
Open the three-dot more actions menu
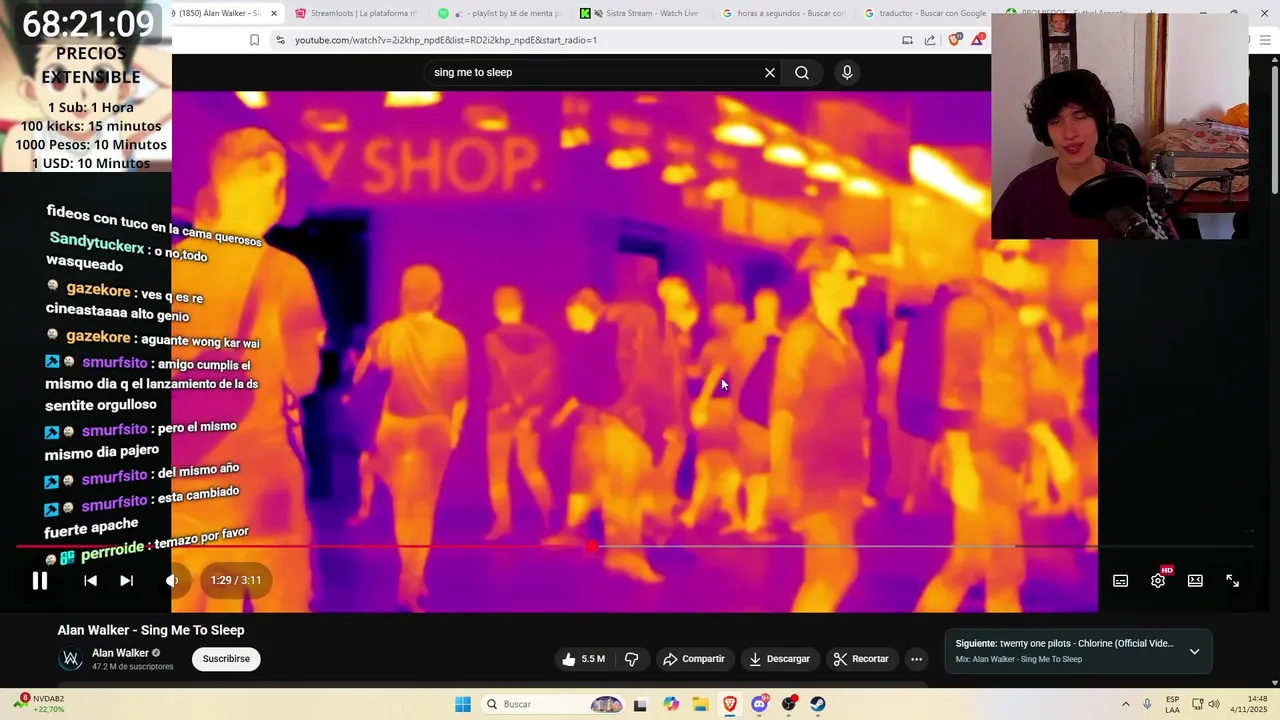916,659
